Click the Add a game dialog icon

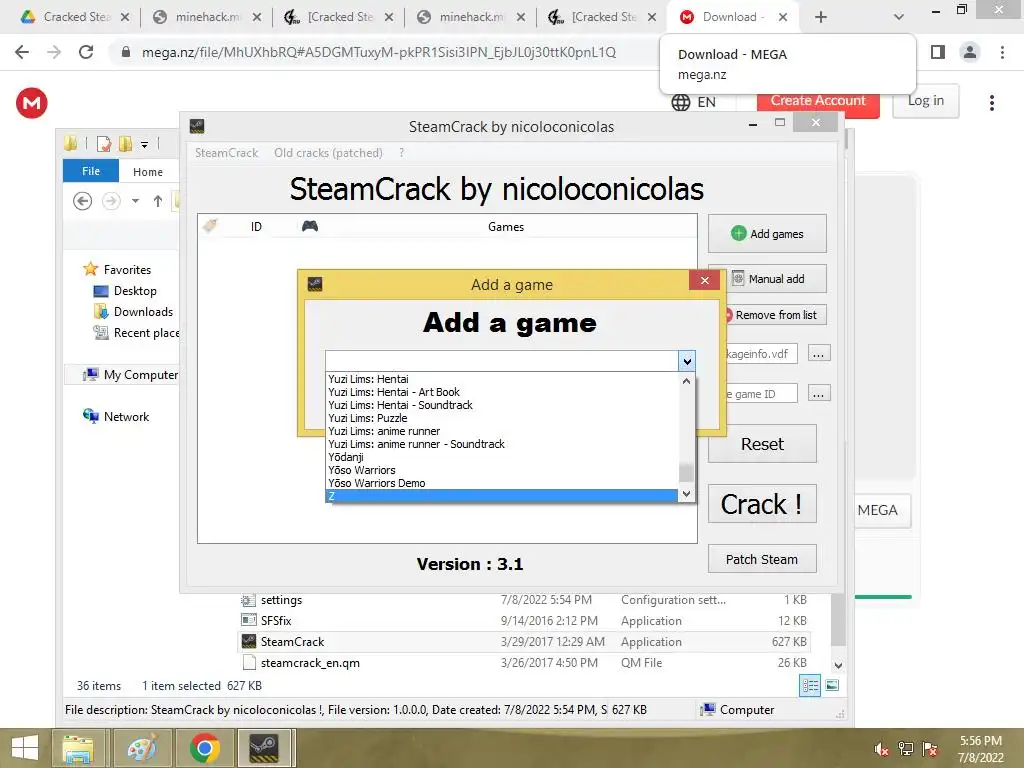click(x=315, y=284)
